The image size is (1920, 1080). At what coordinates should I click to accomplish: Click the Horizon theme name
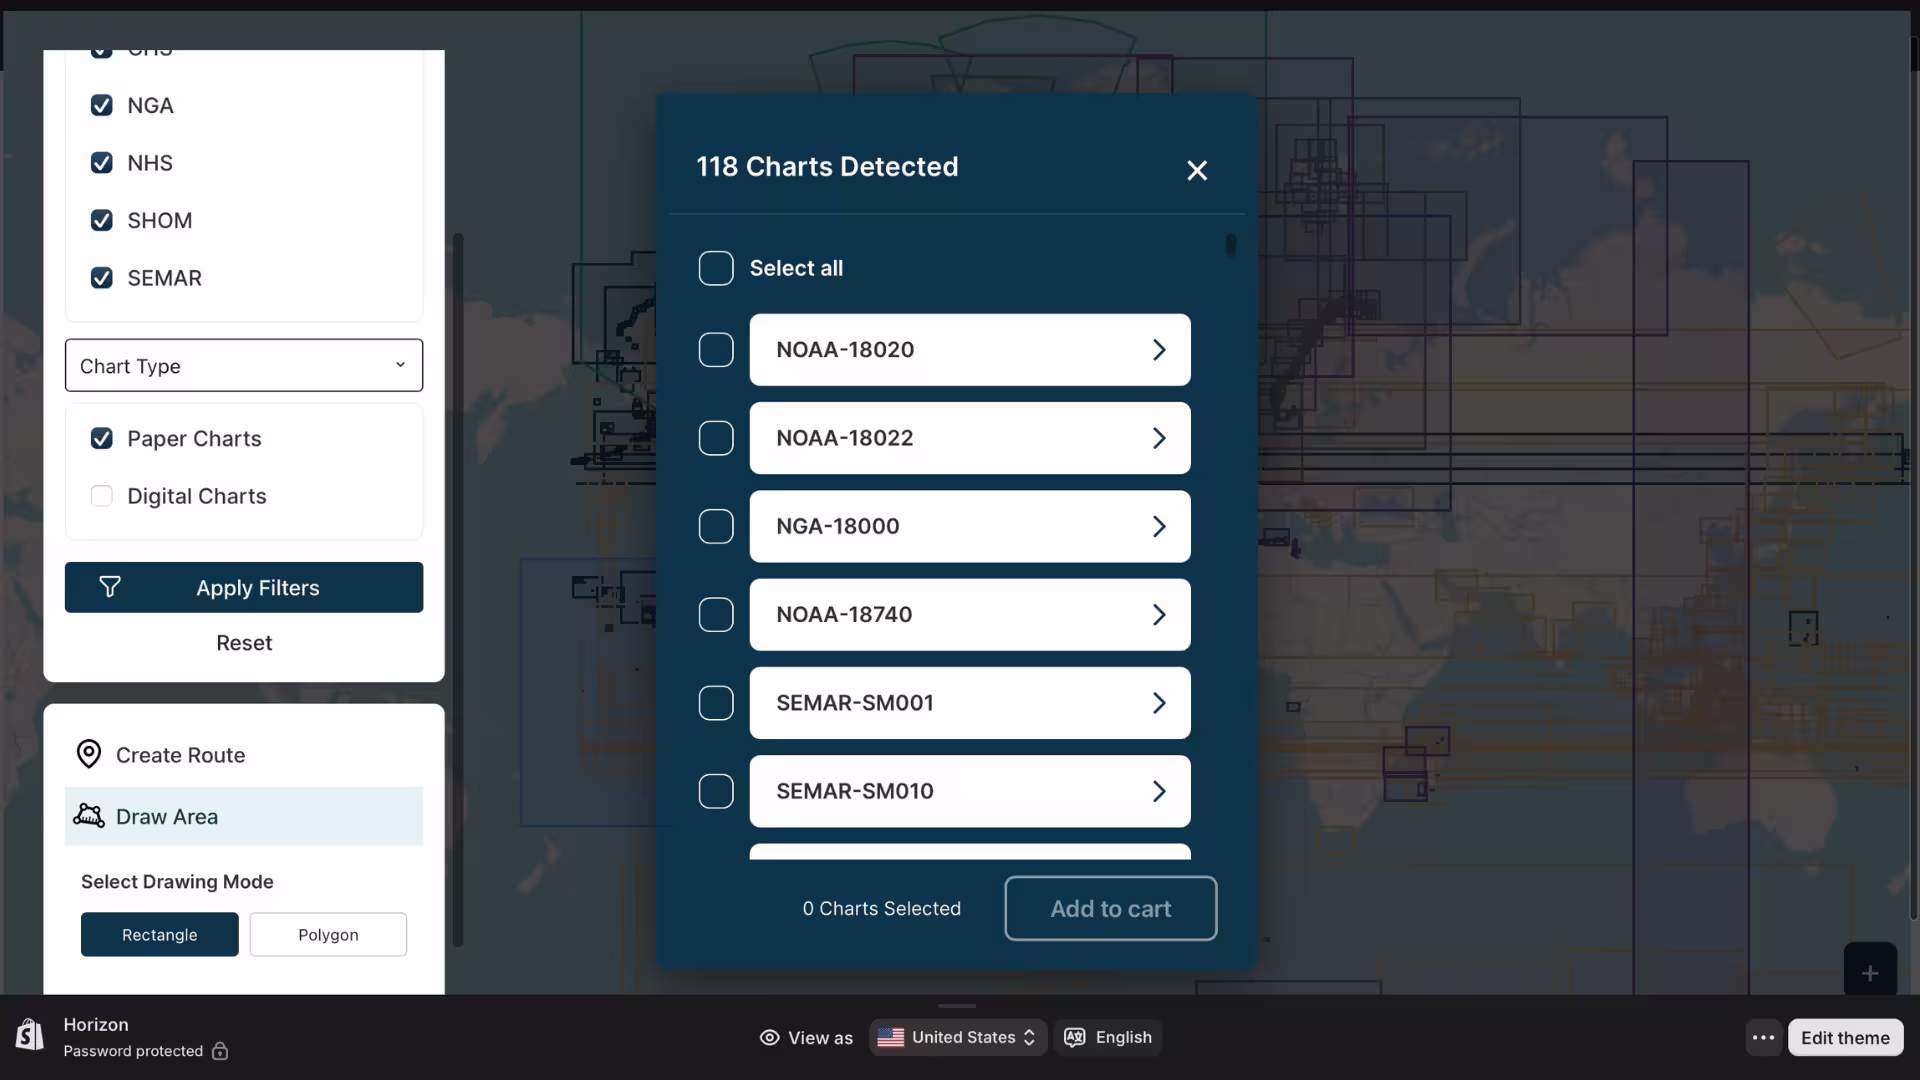[96, 1024]
